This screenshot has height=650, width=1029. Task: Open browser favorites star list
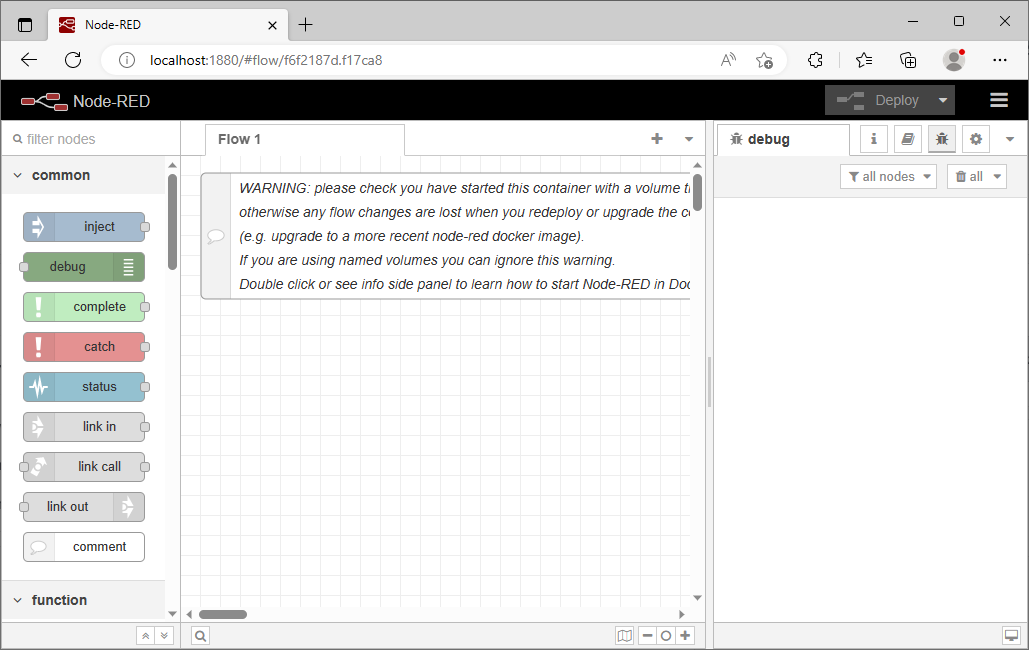point(864,60)
